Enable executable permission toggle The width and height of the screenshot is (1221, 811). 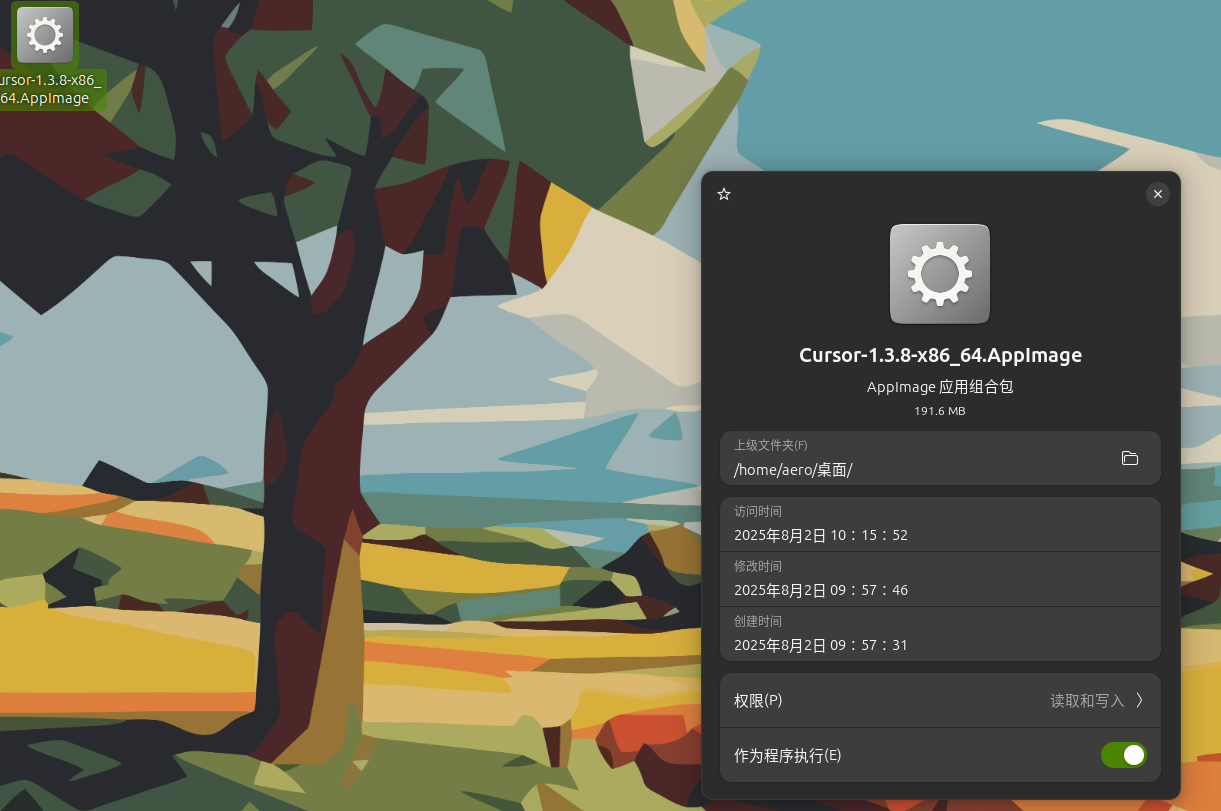click(1123, 755)
